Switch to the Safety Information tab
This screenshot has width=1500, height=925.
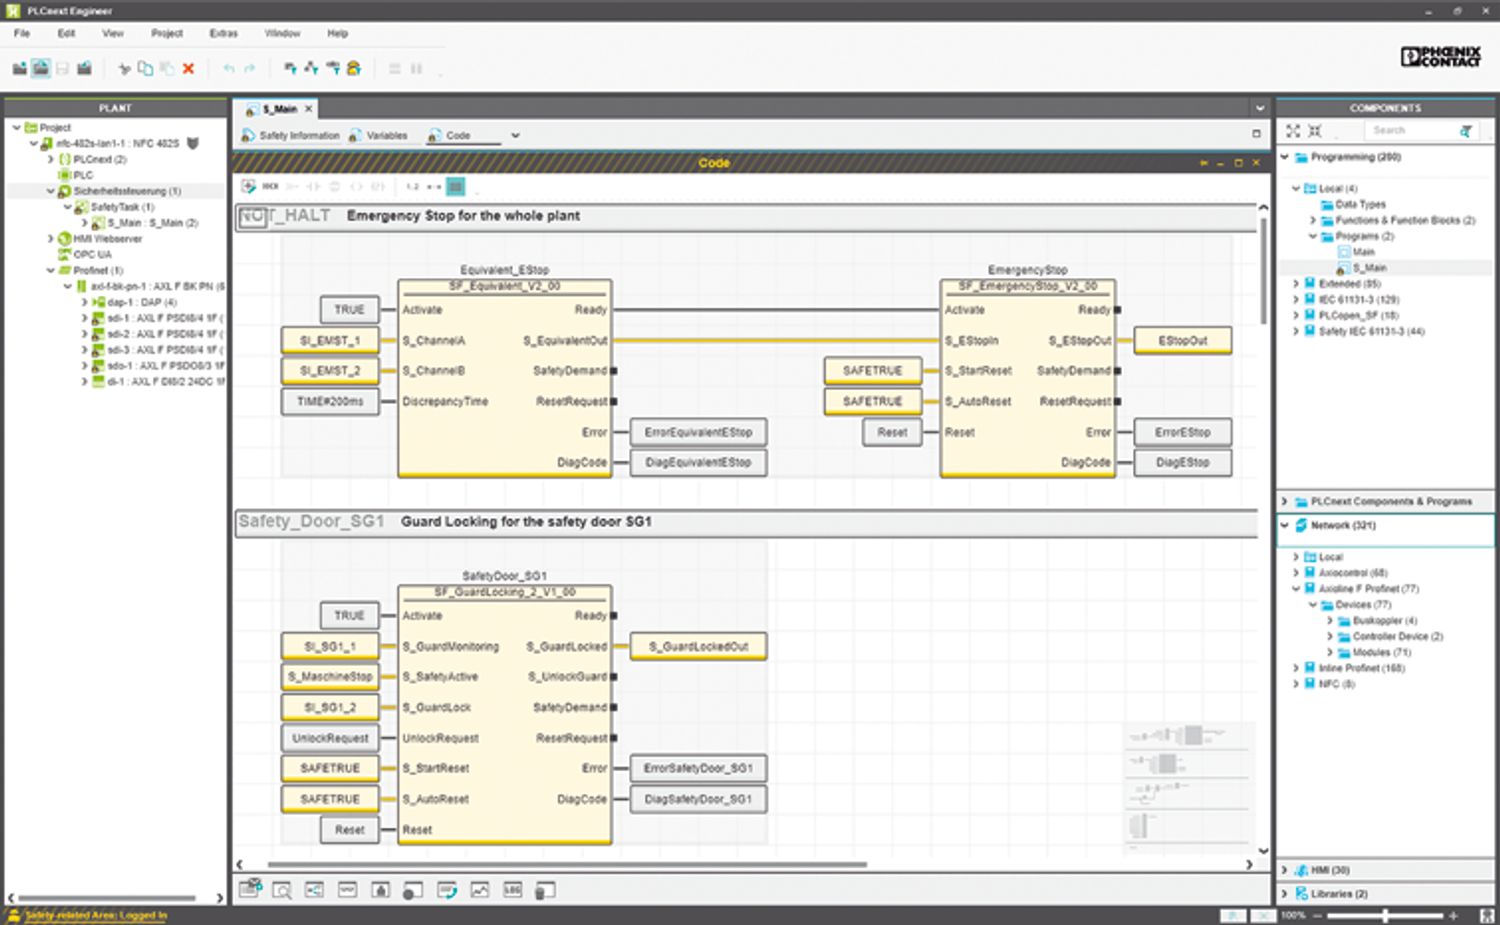(x=299, y=135)
